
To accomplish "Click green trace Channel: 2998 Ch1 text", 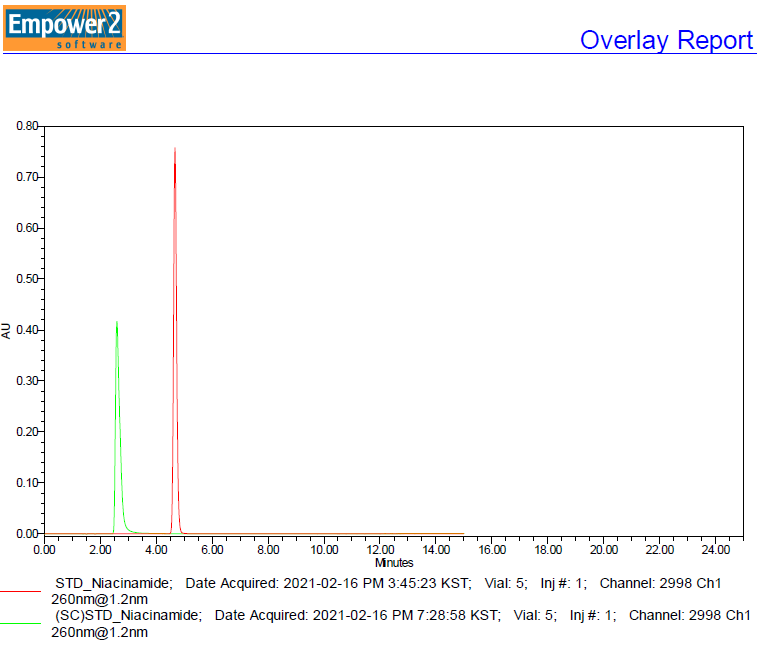I will (690, 615).
